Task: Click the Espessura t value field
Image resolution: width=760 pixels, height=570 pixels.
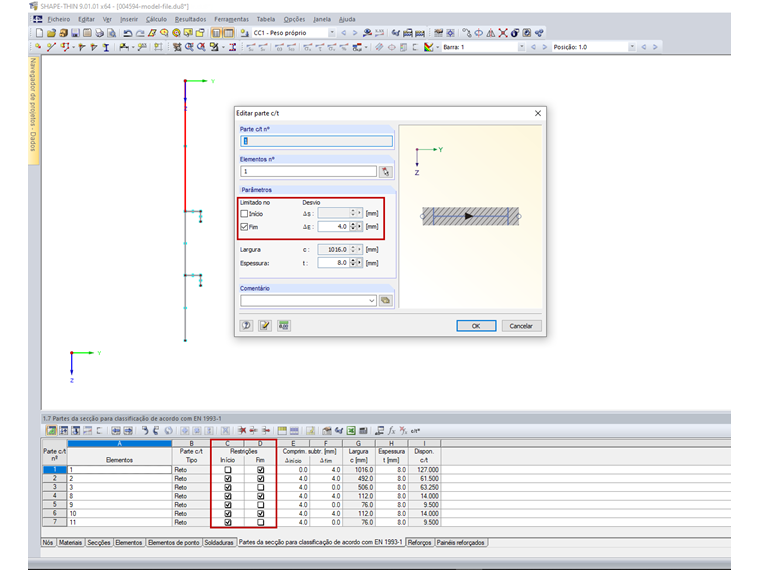Action: point(333,263)
